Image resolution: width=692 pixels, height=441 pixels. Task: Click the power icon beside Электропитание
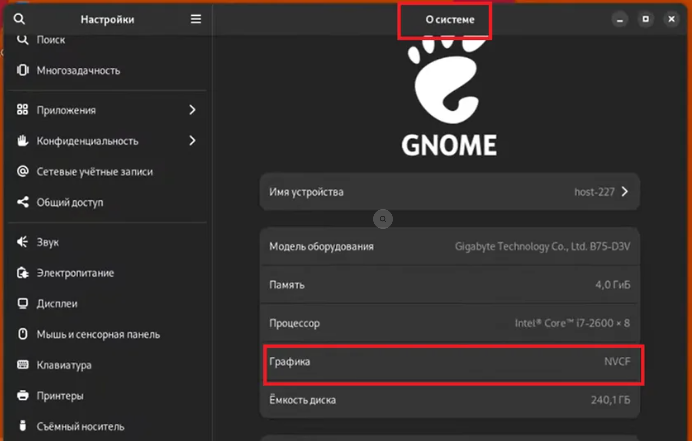[x=23, y=272]
